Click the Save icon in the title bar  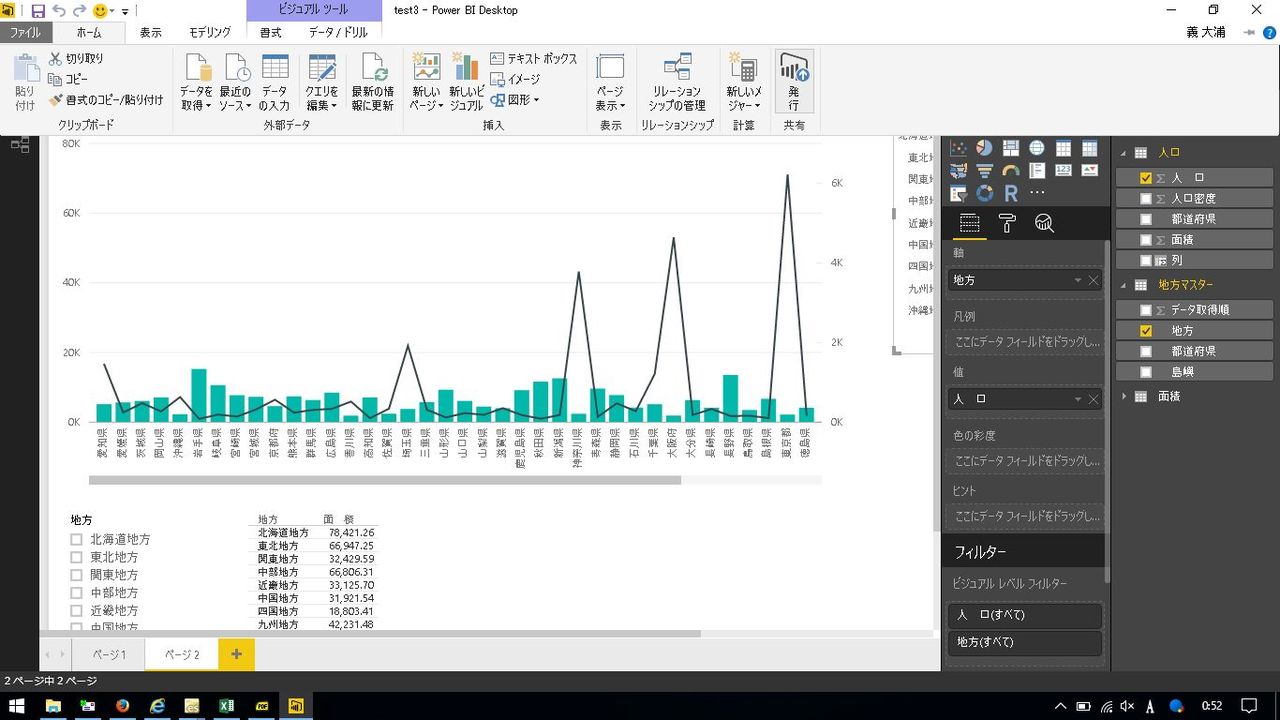click(38, 11)
